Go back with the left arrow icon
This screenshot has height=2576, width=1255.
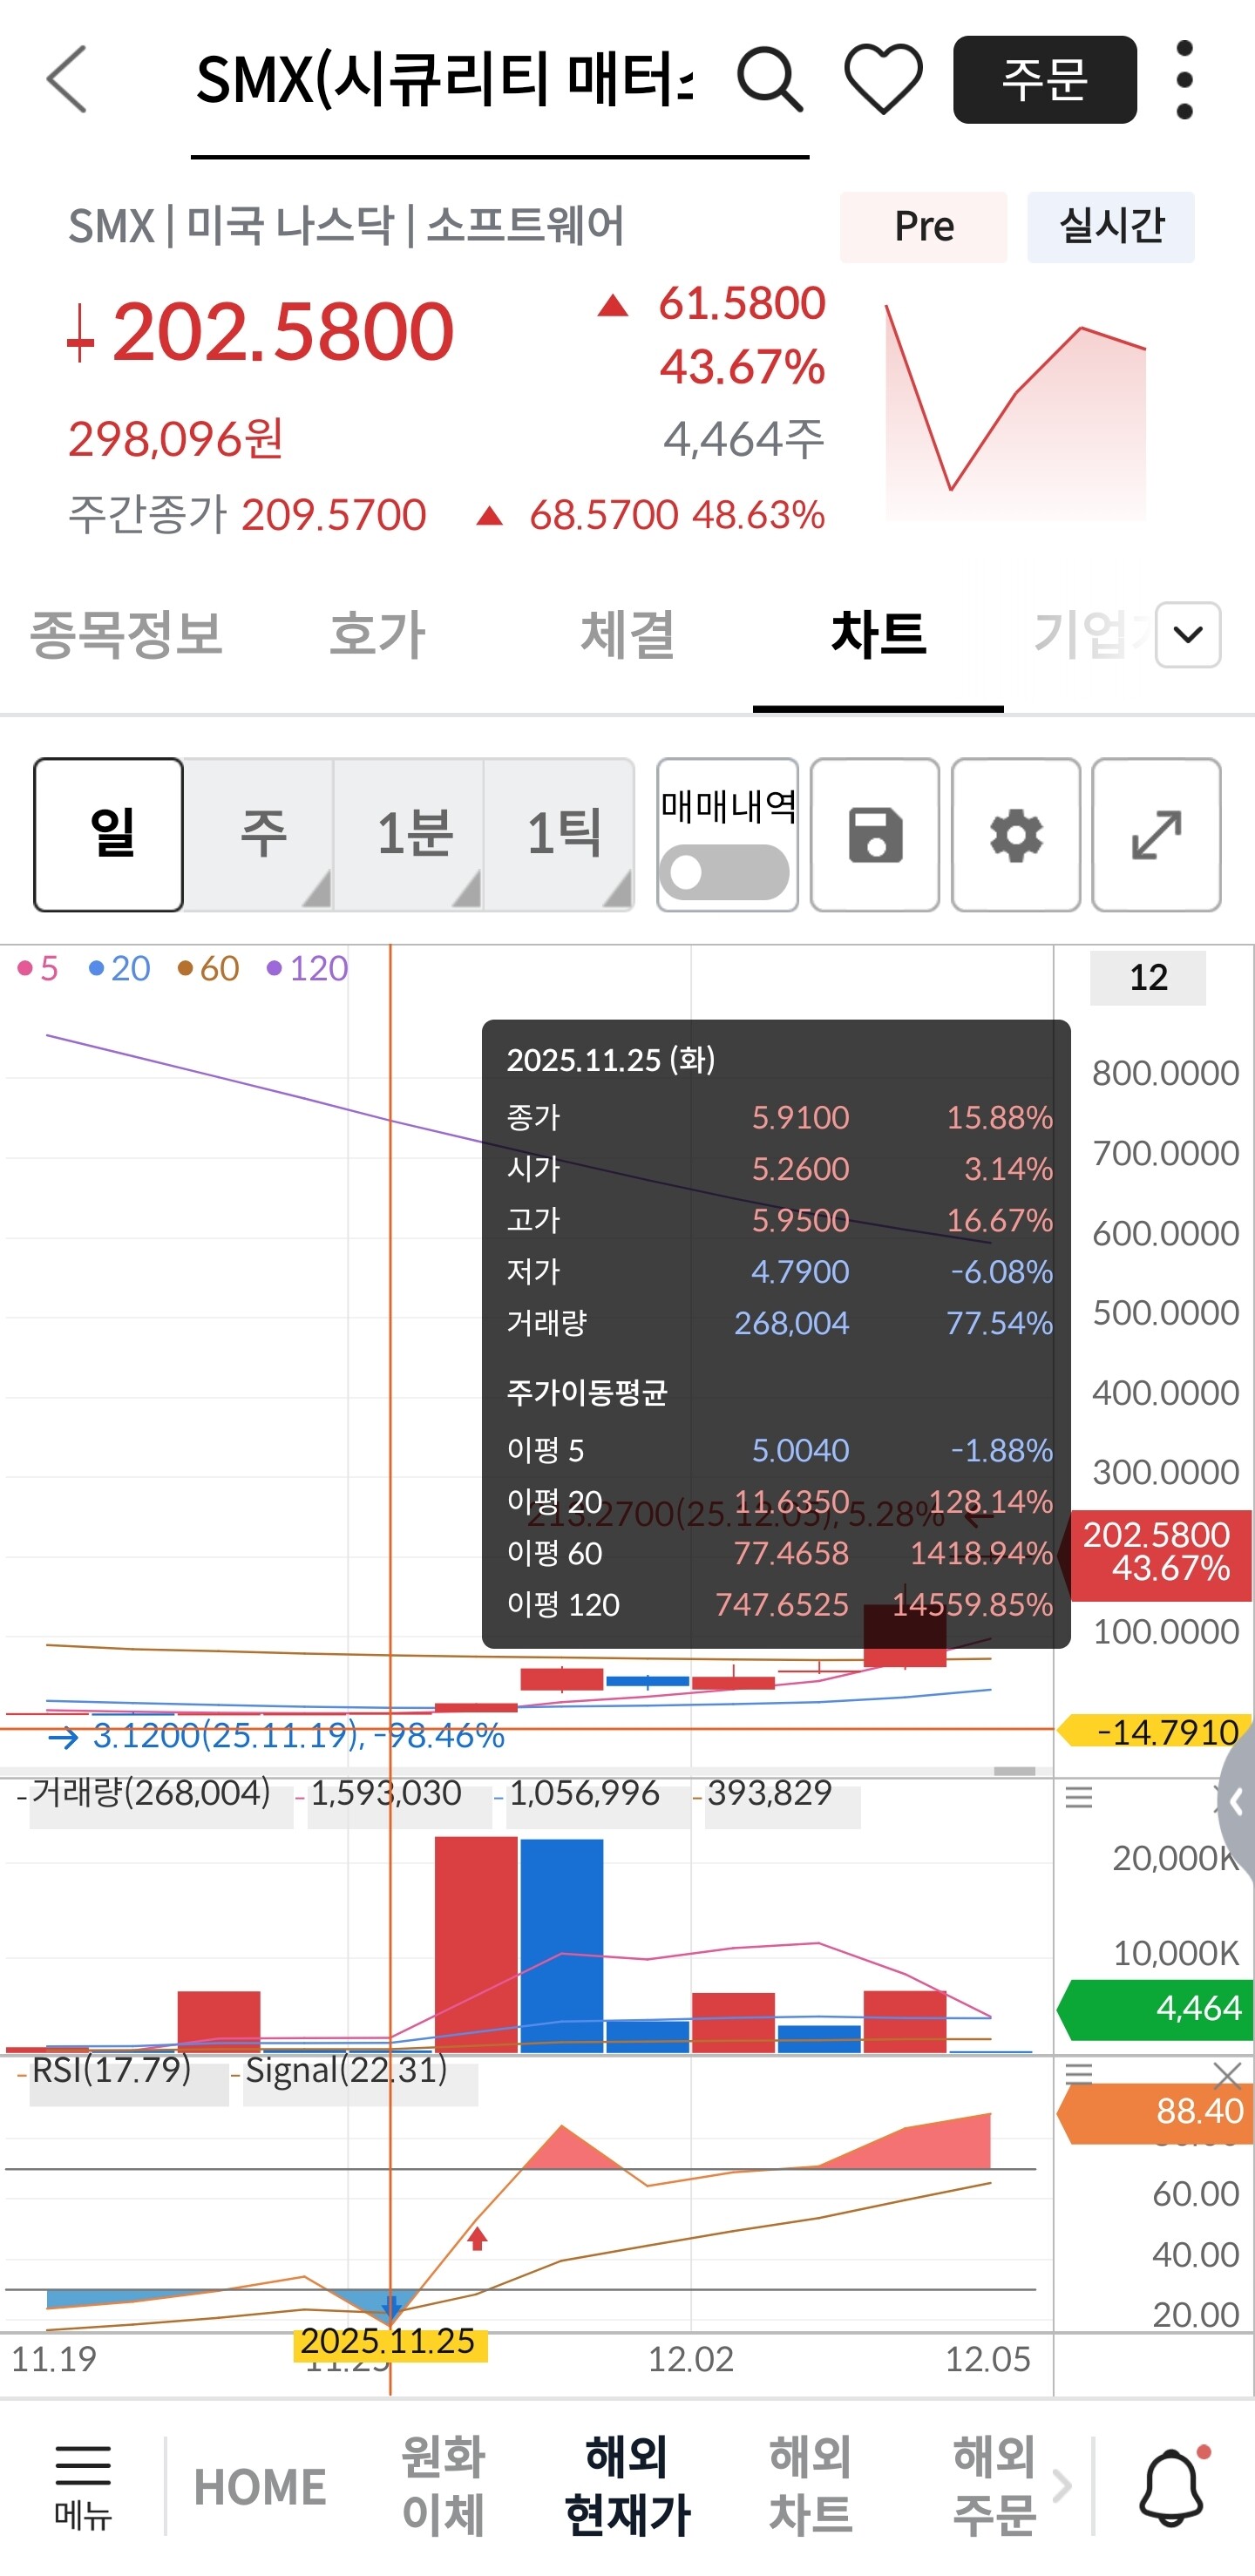pos(68,79)
